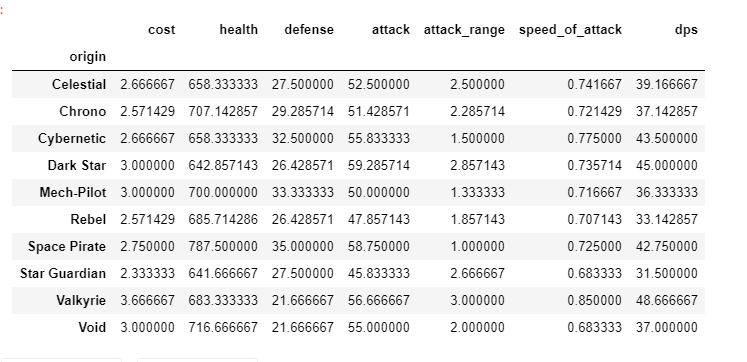Click the Space Pirate row label
This screenshot has width=747, height=362.
coord(67,247)
